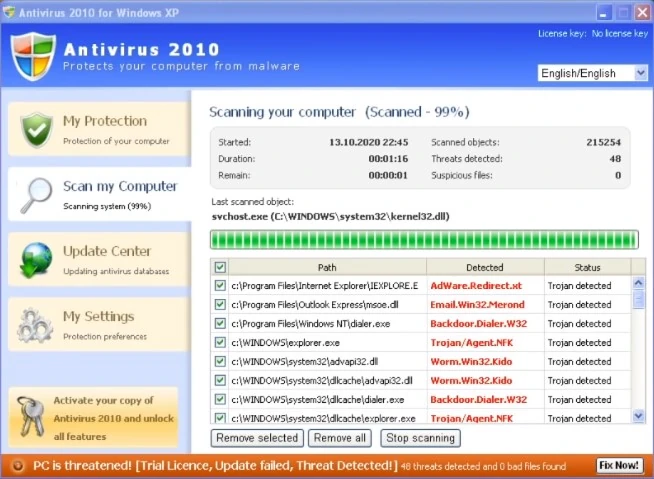Screen dimensions: 654x479
Task: Toggle the select-all checkbox in table header
Action: [220, 267]
